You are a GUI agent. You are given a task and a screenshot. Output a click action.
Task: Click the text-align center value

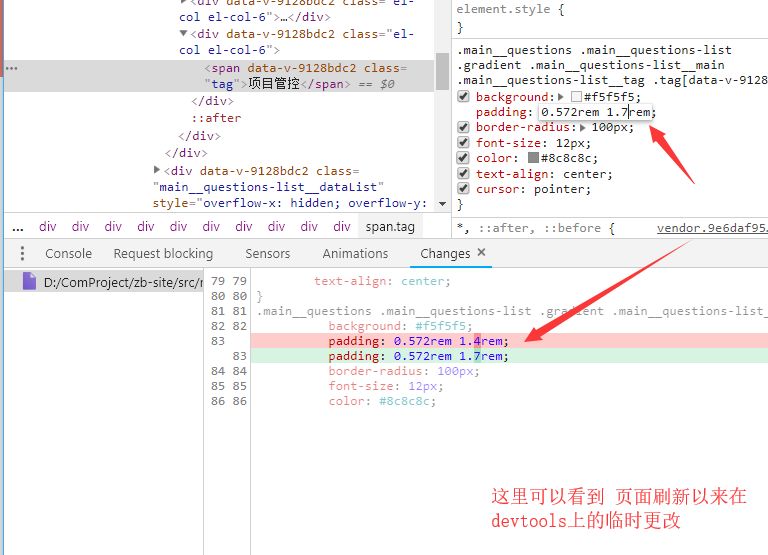pos(584,174)
